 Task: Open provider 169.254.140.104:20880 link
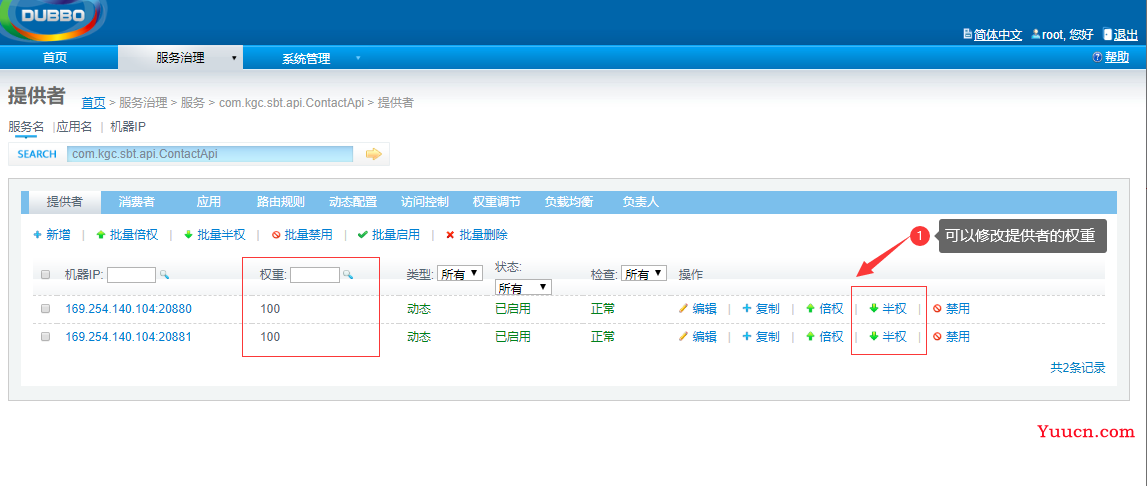pos(129,309)
